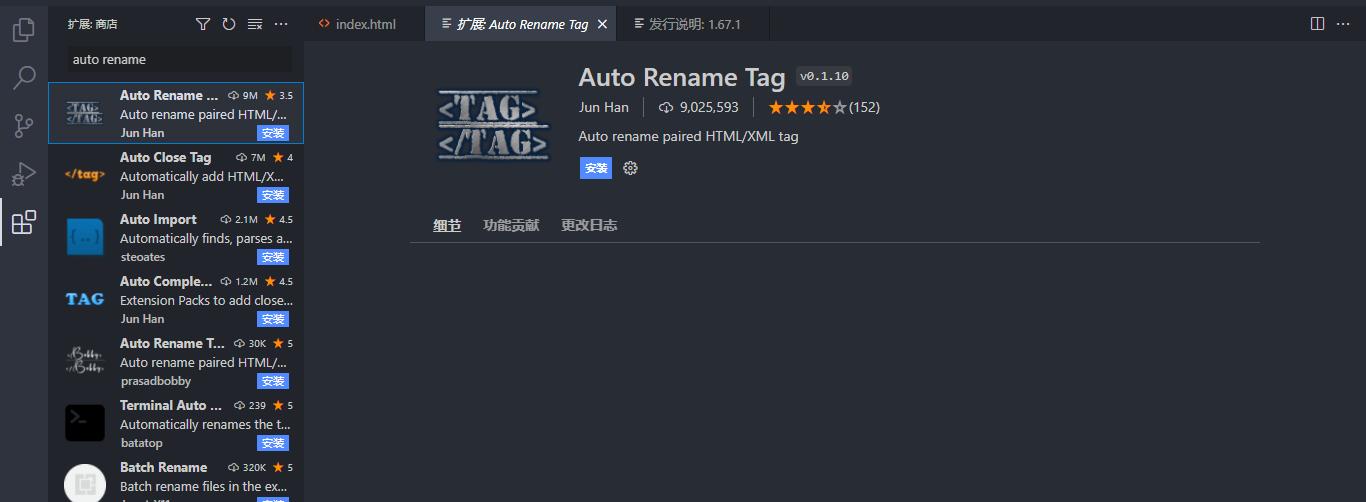This screenshot has height=502, width=1366.
Task: Click the 9,025,593 install count
Action: (699, 107)
